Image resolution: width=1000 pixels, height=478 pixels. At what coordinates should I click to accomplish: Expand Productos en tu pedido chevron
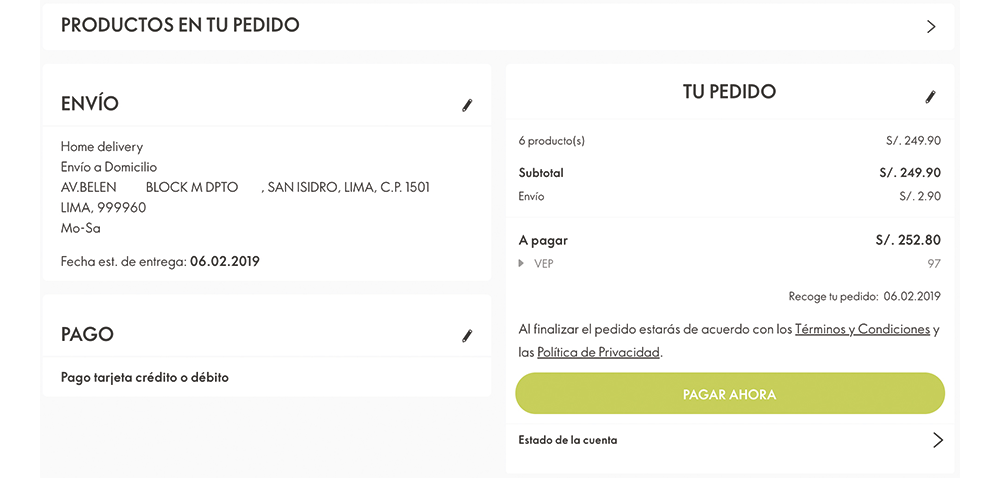pyautogui.click(x=931, y=26)
